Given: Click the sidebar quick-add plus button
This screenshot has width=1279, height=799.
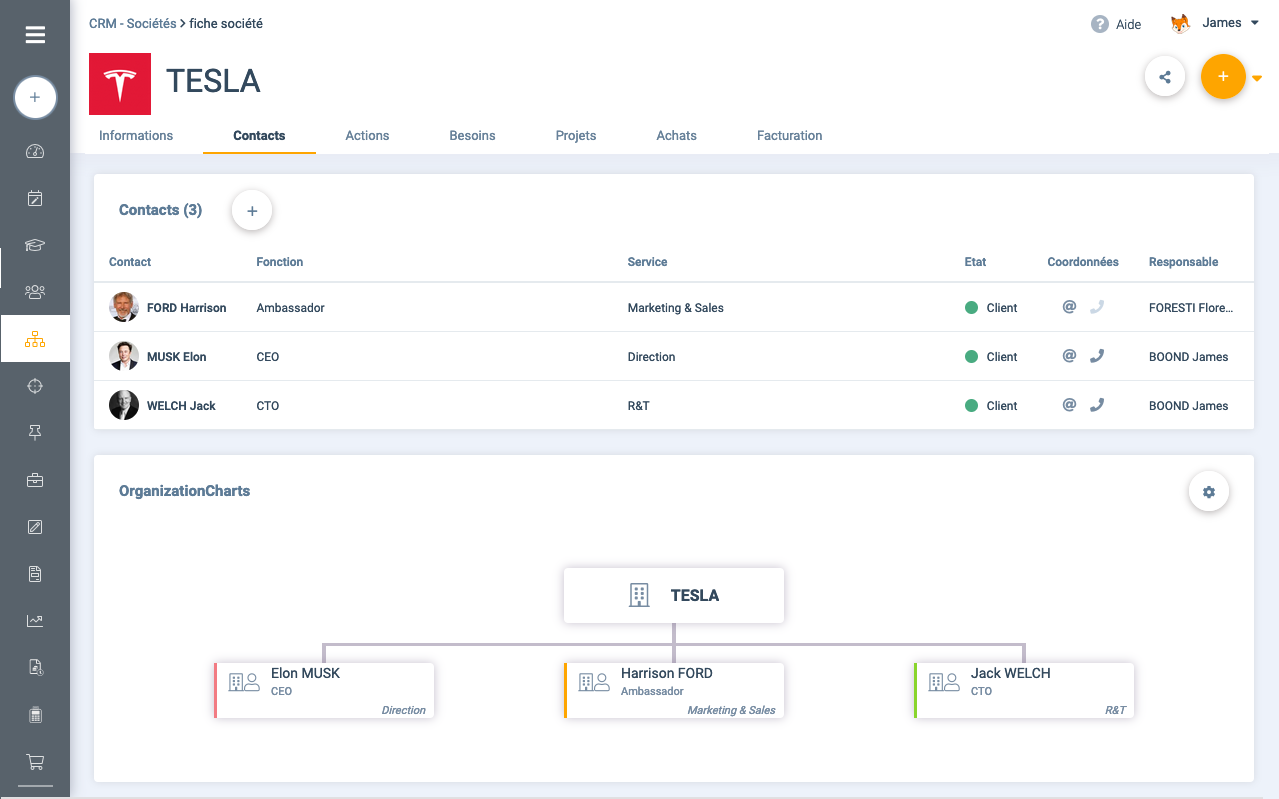Looking at the screenshot, I should (35, 98).
